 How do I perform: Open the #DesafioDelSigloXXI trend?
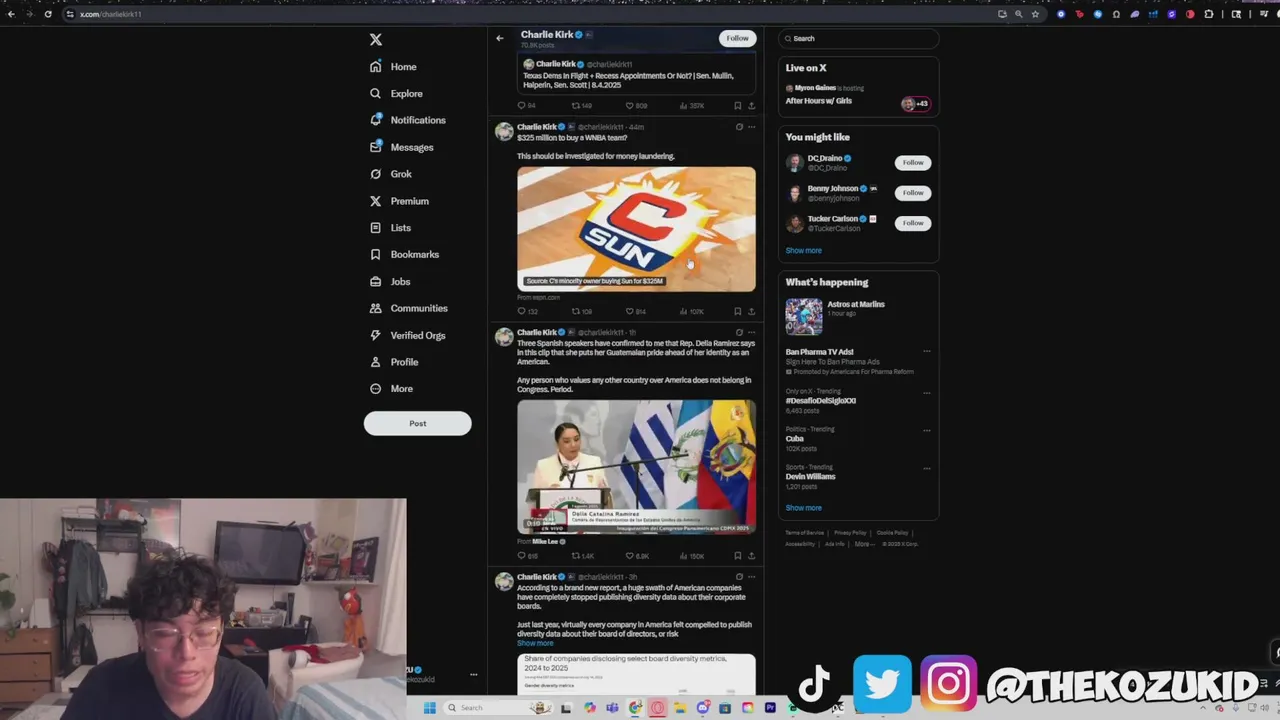[821, 401]
